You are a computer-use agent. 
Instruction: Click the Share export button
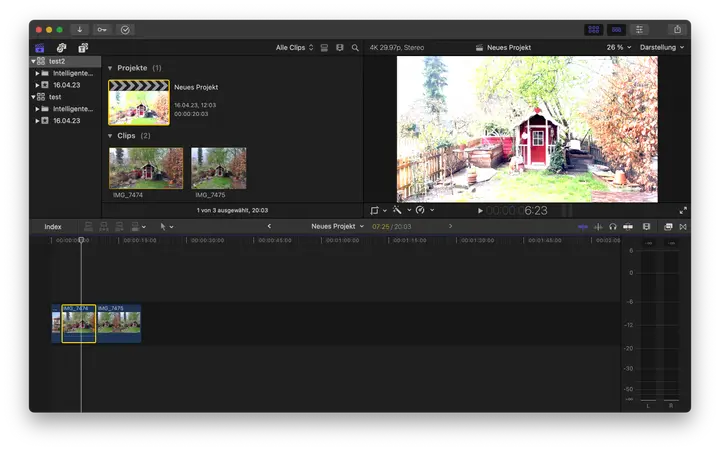pos(677,30)
